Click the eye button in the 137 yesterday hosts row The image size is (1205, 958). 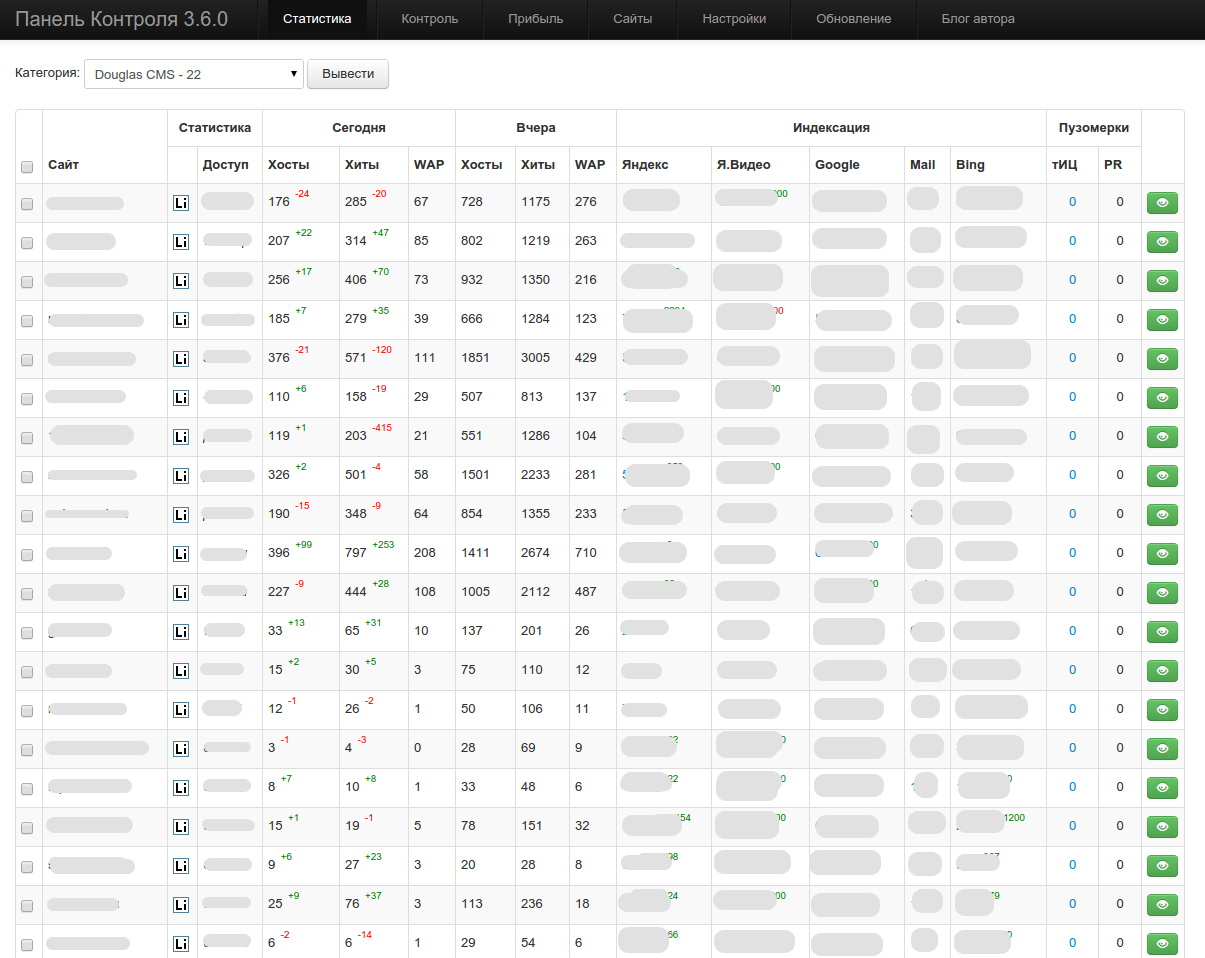[x=1162, y=632]
